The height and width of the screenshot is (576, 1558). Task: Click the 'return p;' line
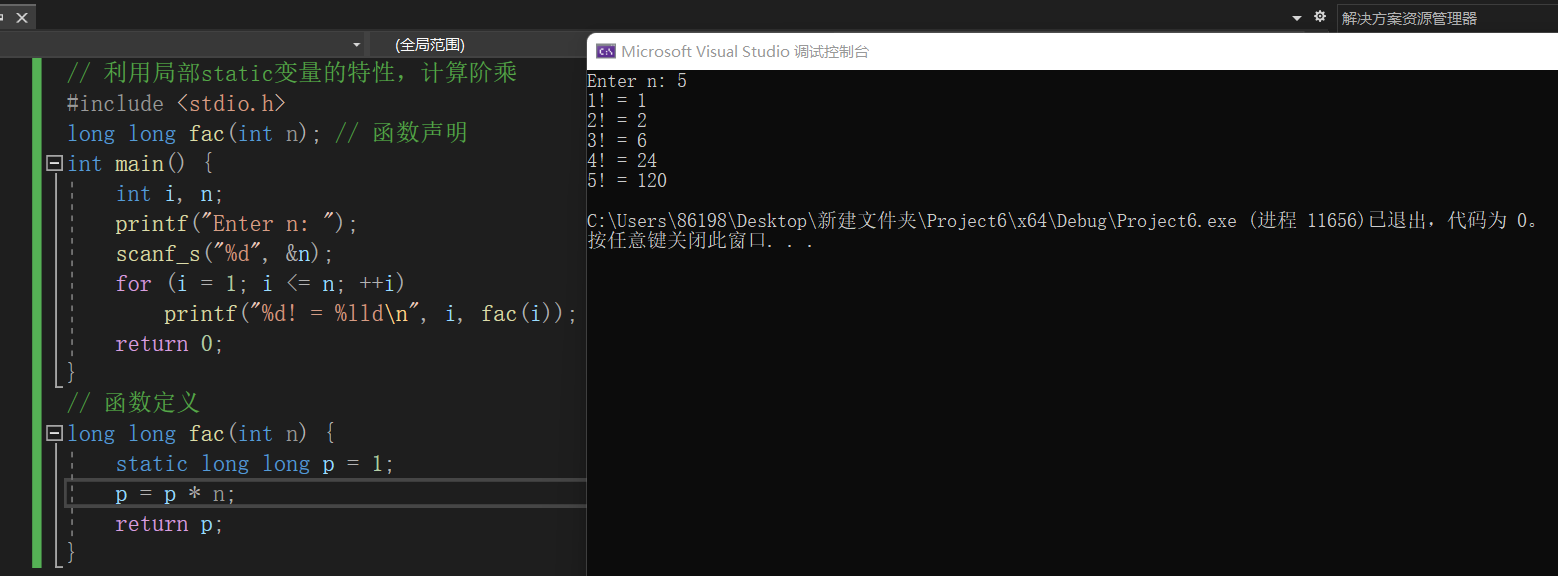pyautogui.click(x=169, y=524)
